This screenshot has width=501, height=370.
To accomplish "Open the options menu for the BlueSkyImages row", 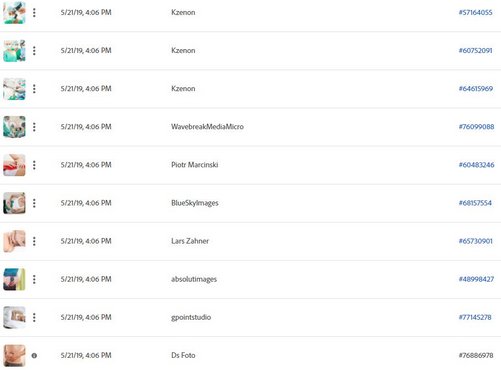I will coord(34,203).
